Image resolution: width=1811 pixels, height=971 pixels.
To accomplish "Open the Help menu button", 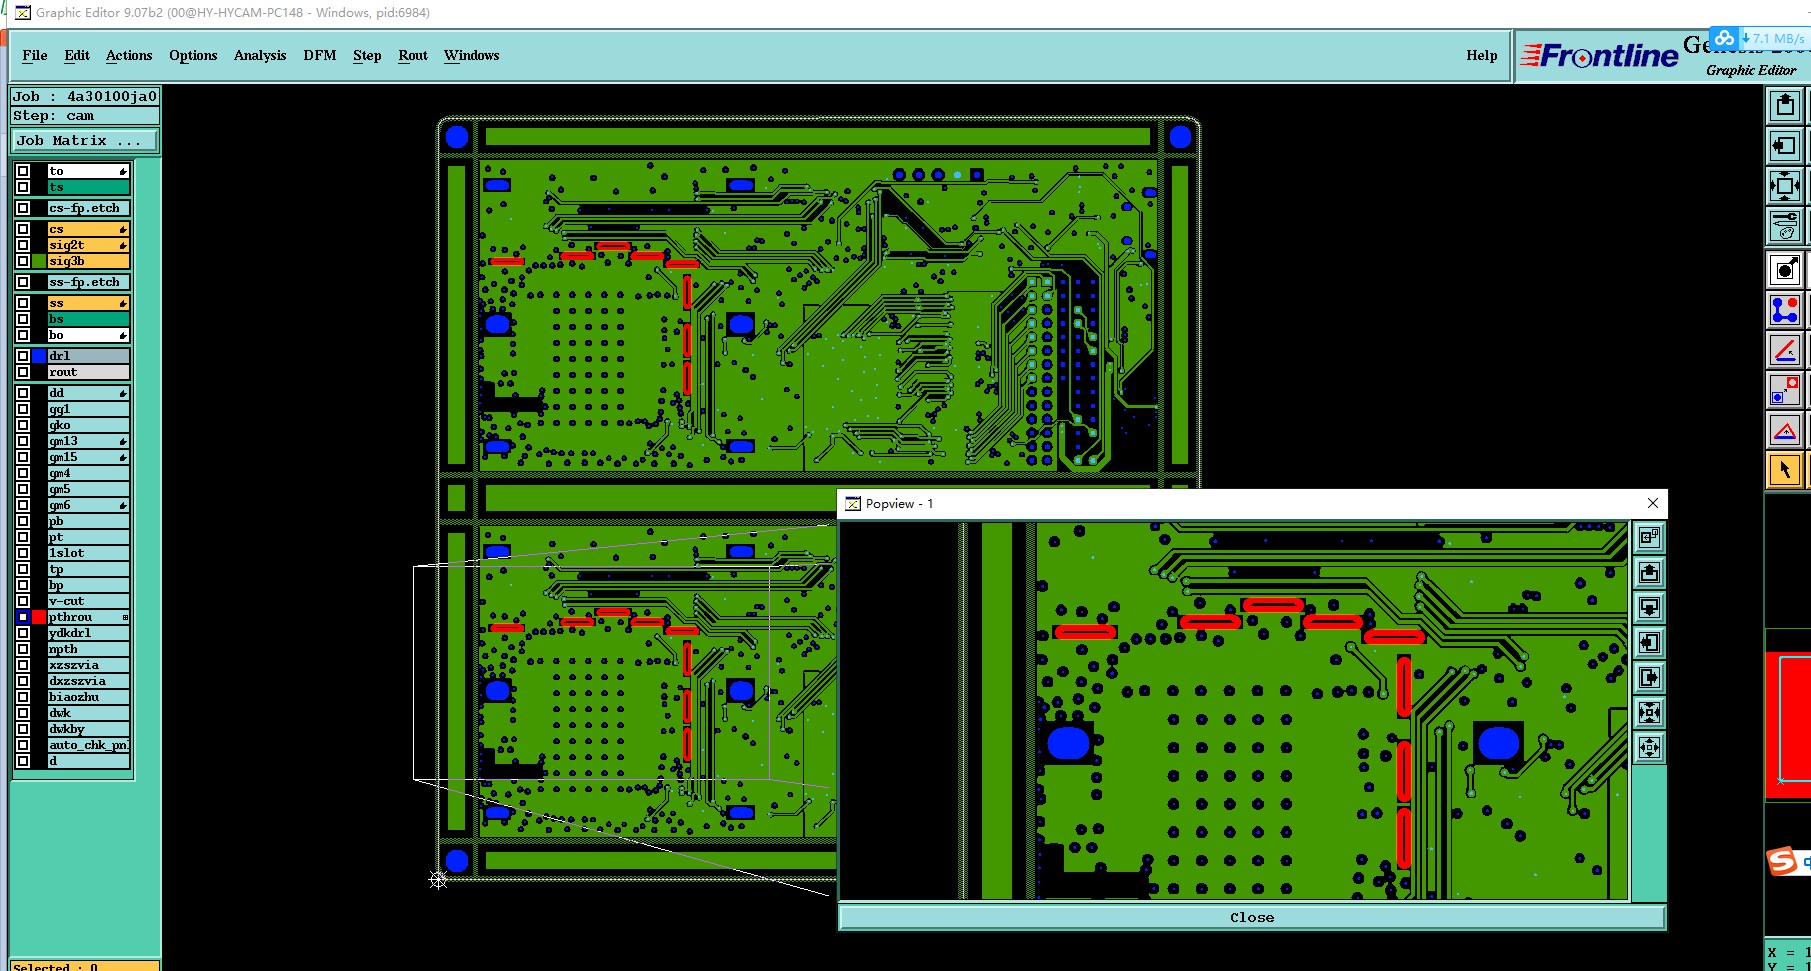I will tap(1482, 55).
